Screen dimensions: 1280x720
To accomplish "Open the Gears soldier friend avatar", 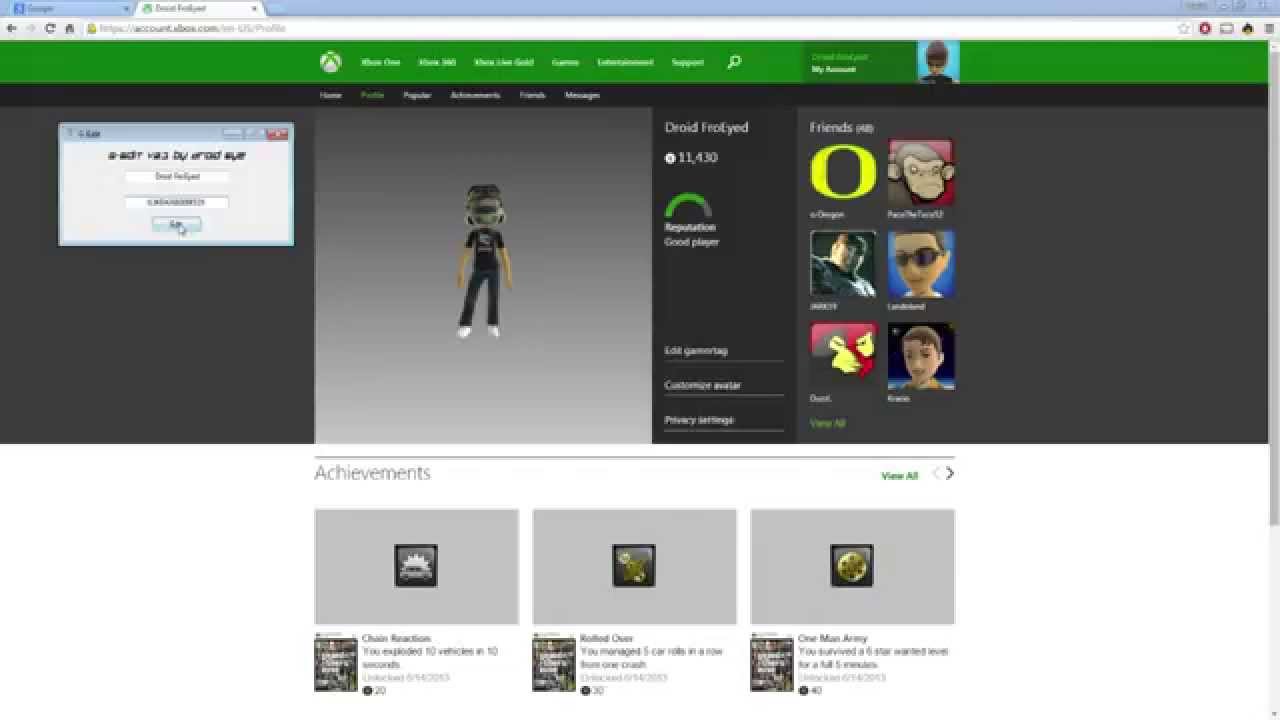I will tap(843, 264).
